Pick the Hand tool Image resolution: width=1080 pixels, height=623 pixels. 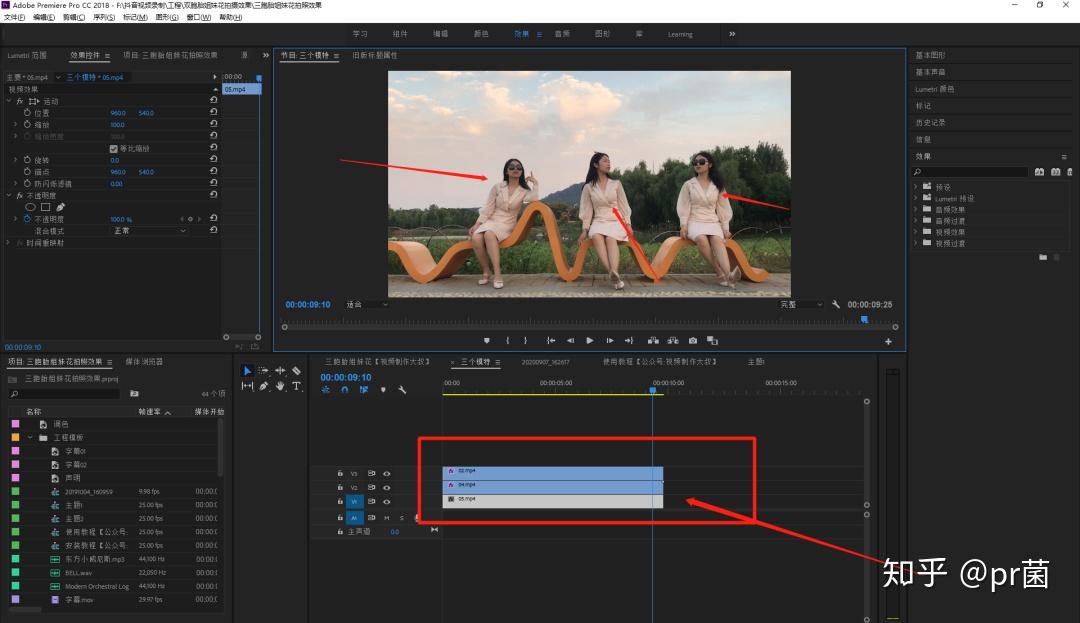tap(281, 386)
